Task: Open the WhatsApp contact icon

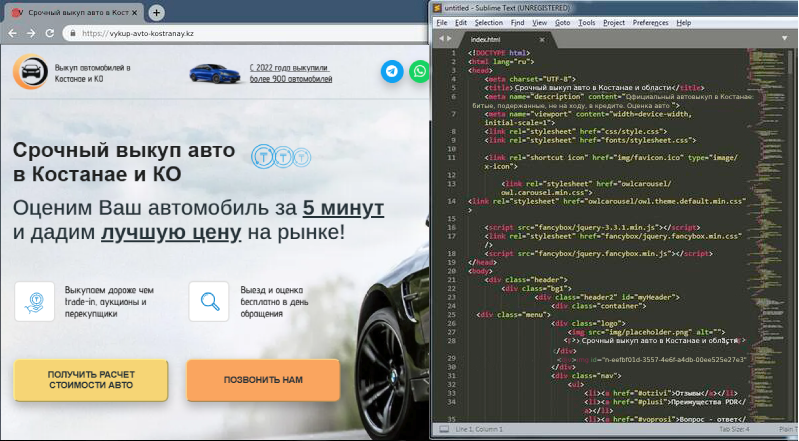Action: click(x=419, y=71)
